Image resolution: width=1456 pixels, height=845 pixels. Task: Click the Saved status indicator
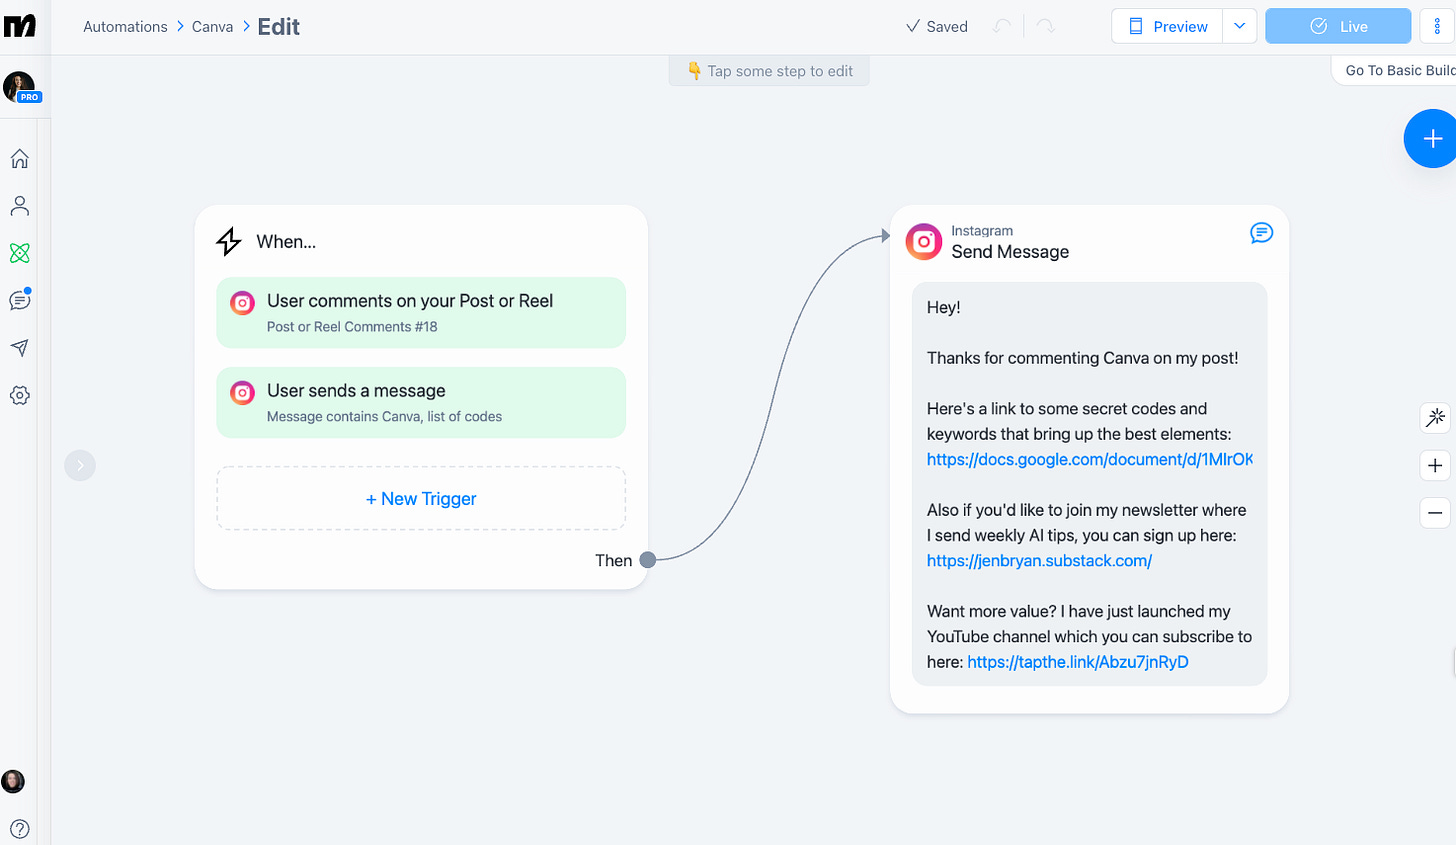click(936, 27)
